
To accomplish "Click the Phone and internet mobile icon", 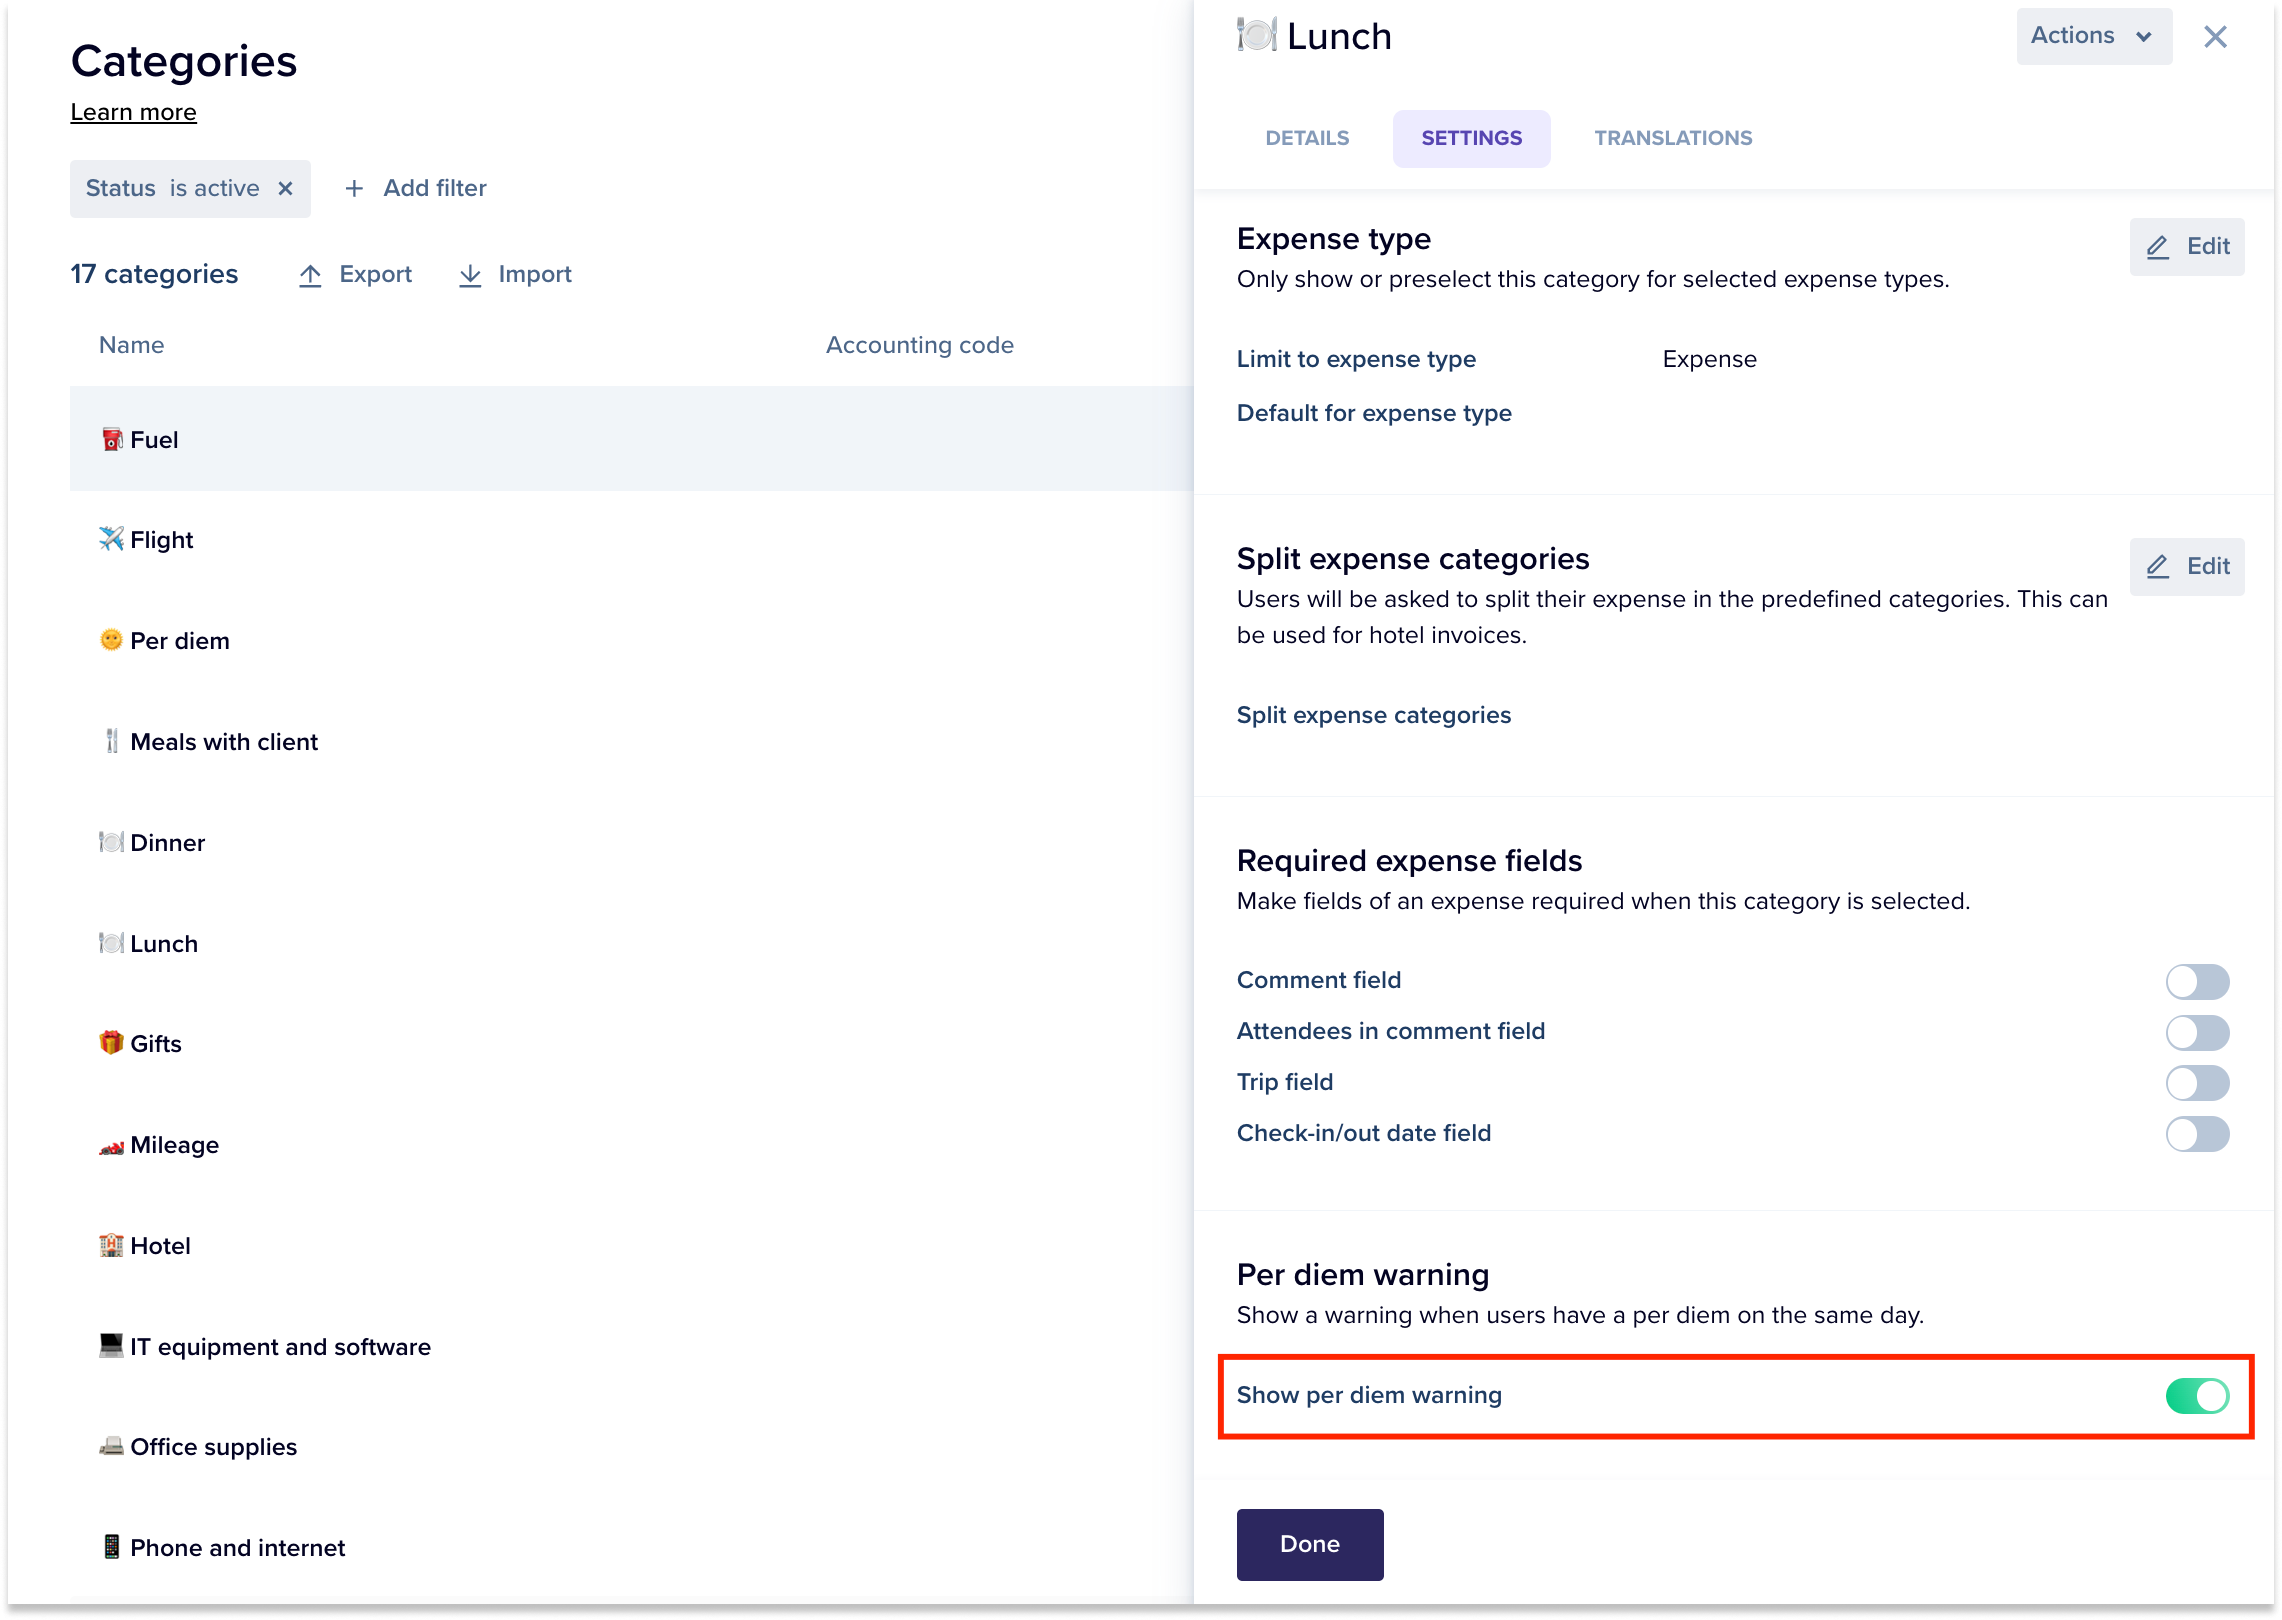I will (x=112, y=1547).
